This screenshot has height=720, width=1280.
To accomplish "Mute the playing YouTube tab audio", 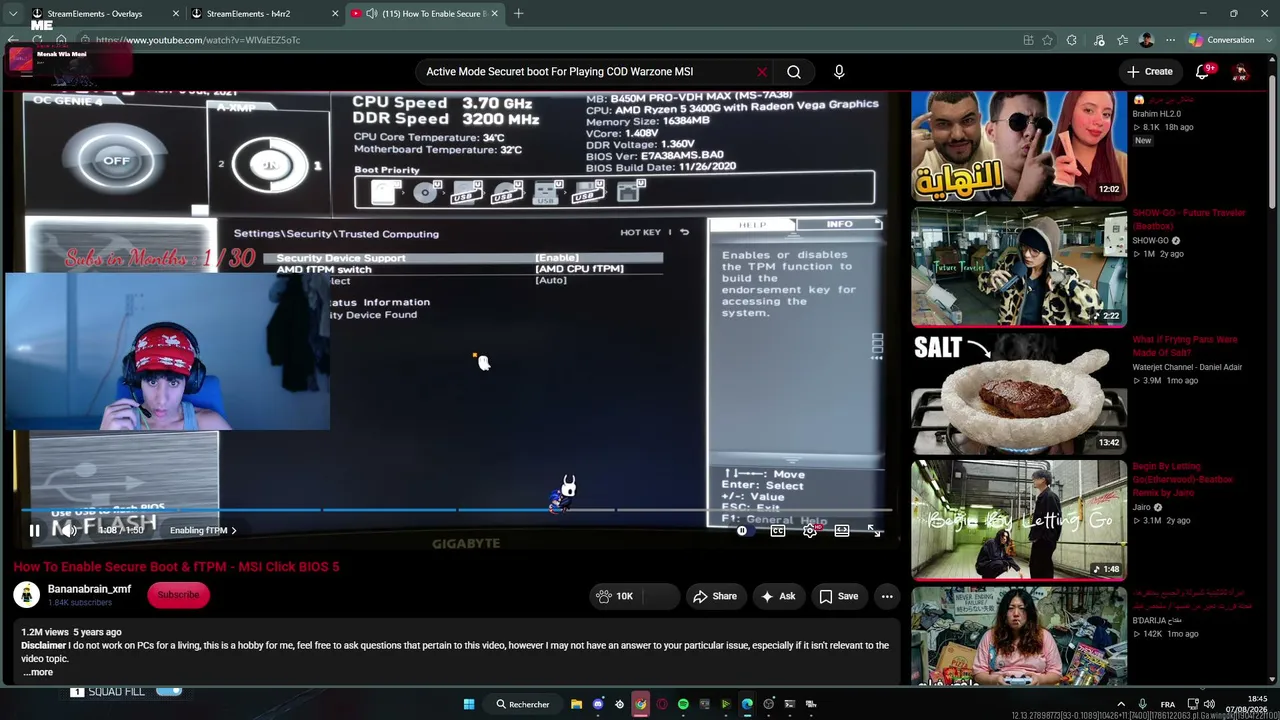I will pyautogui.click(x=372, y=14).
